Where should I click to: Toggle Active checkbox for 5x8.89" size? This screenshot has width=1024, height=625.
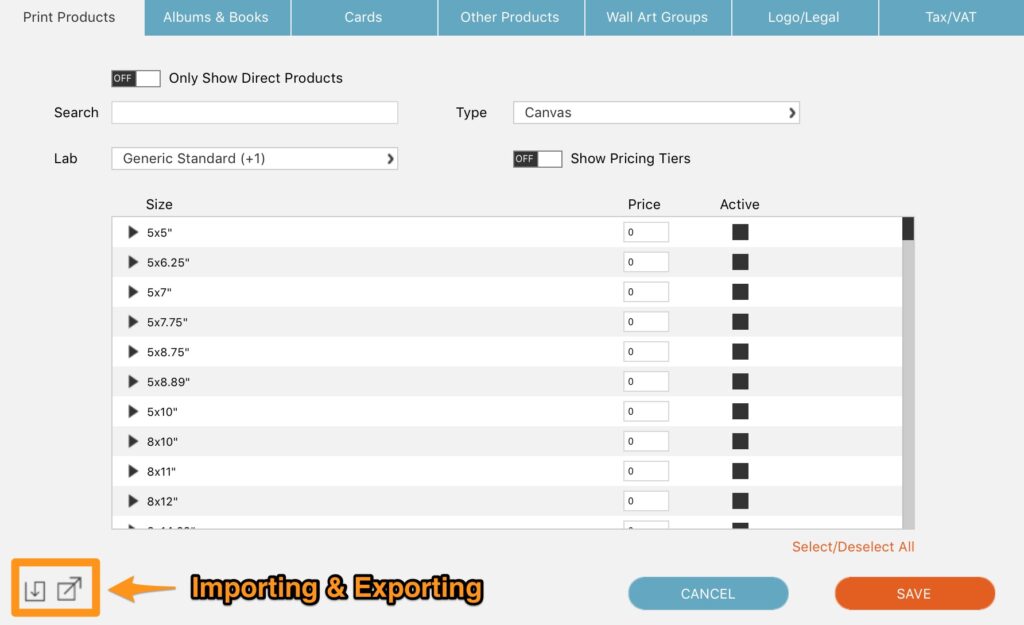point(740,381)
